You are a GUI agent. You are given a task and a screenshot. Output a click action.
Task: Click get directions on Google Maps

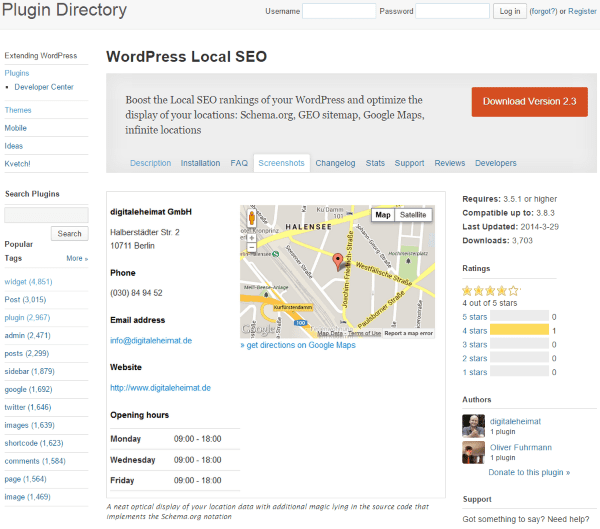click(x=298, y=345)
